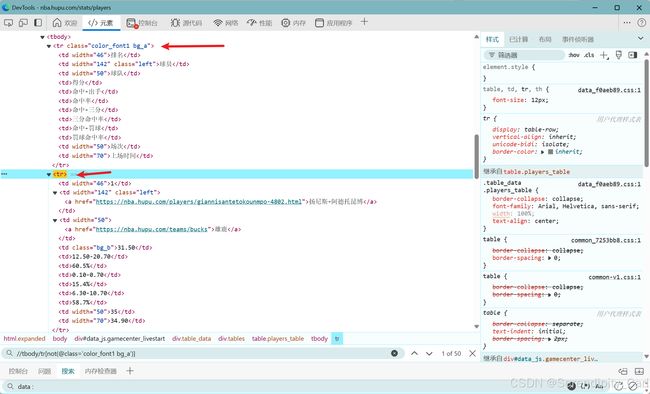Select tbody breadcrumb
The image size is (650, 394).
coord(319,339)
